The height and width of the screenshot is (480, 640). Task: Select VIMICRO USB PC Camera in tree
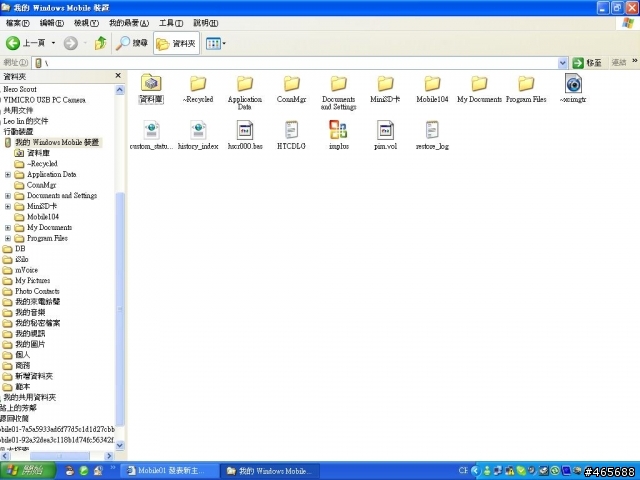[x=44, y=100]
